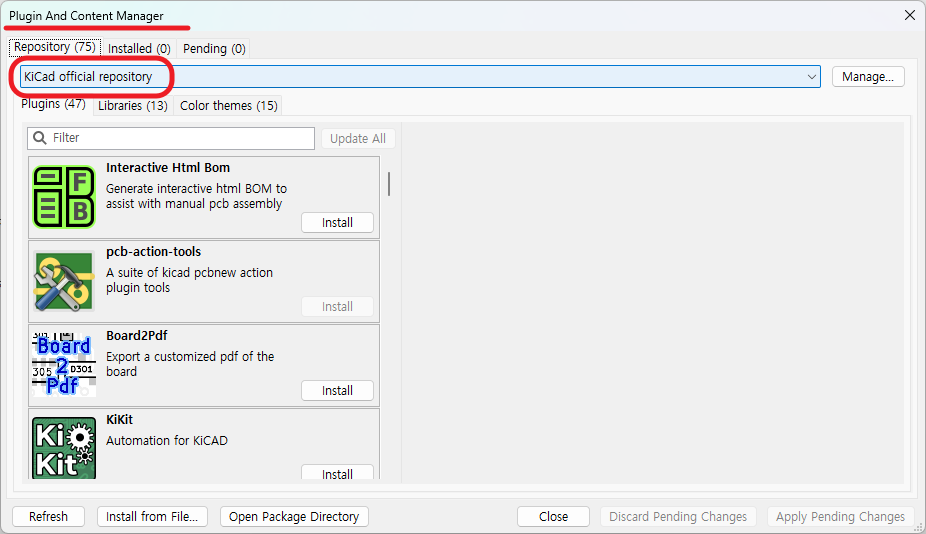Click the Close button at bottom
Image resolution: width=926 pixels, height=534 pixels.
tap(553, 516)
